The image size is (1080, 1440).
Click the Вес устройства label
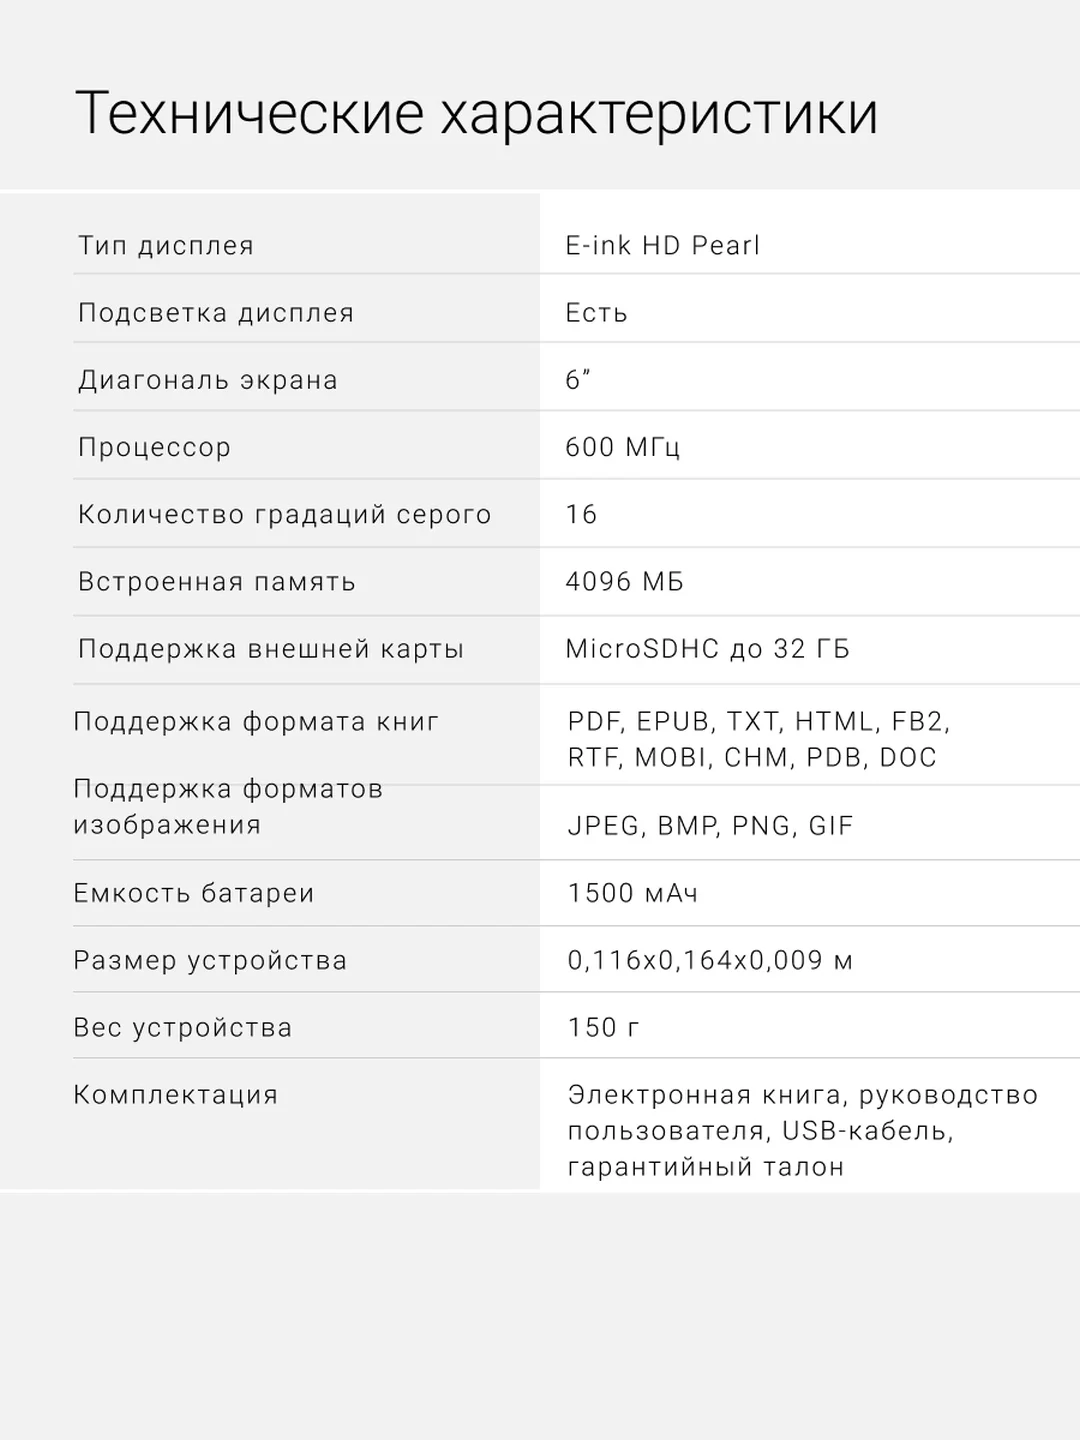tap(183, 1028)
